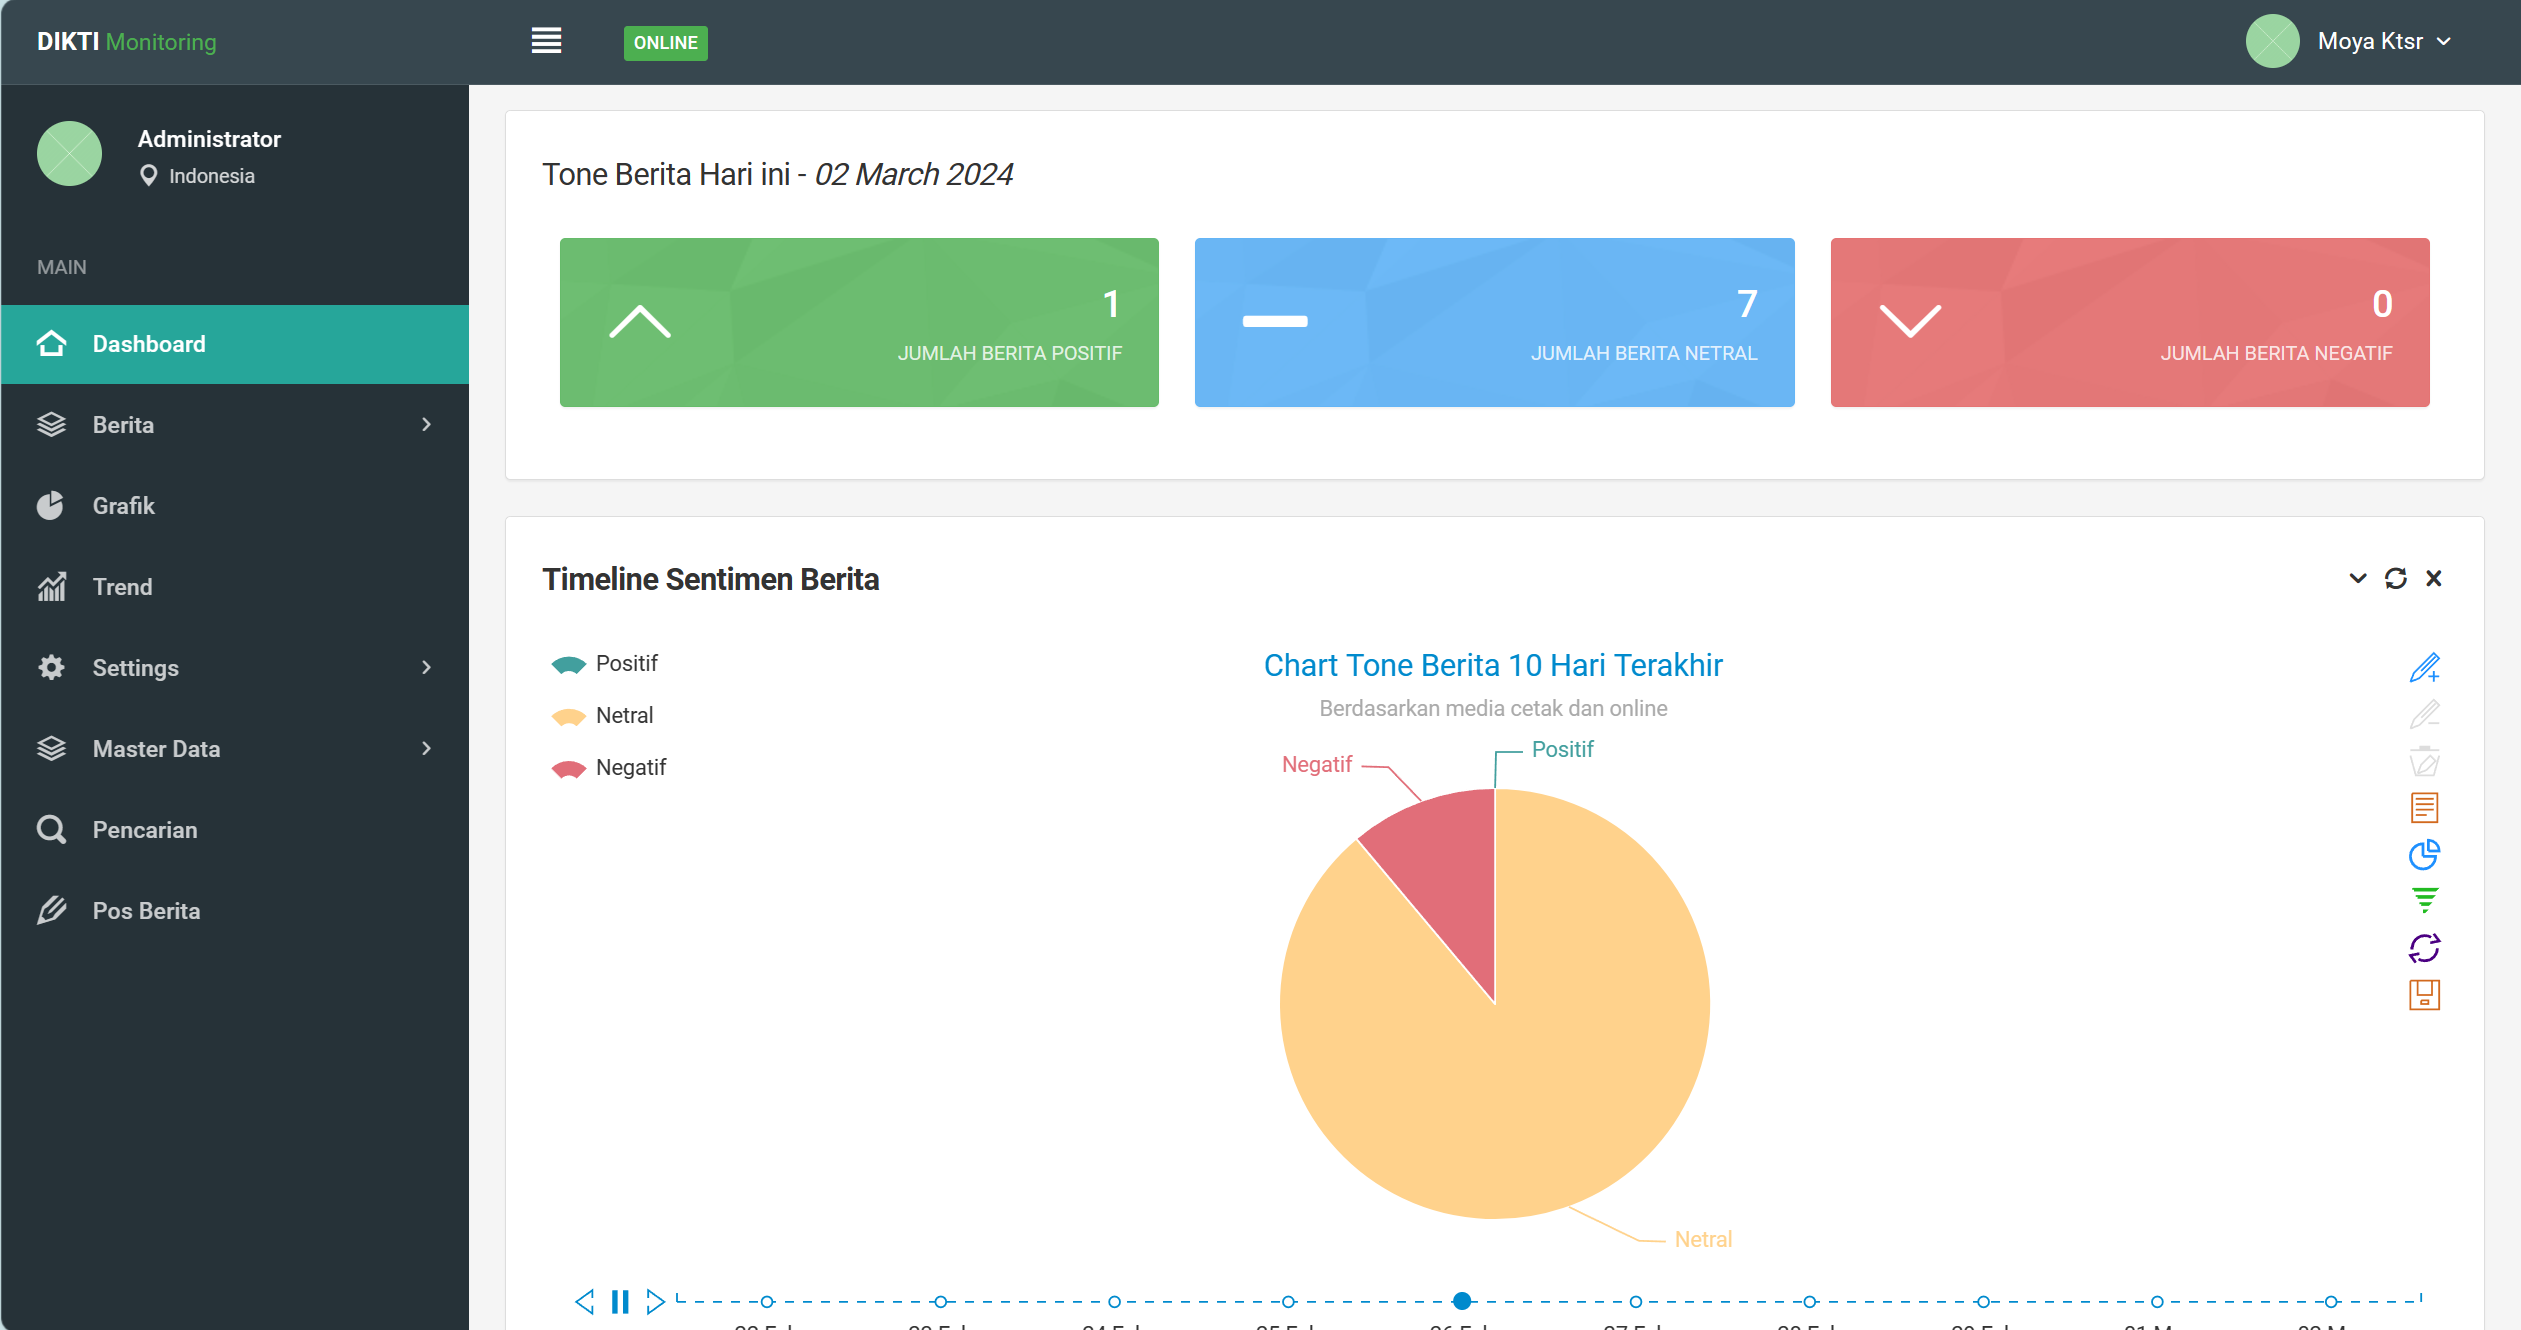2521x1330 pixels.
Task: Save the chart as image
Action: tap(2424, 994)
